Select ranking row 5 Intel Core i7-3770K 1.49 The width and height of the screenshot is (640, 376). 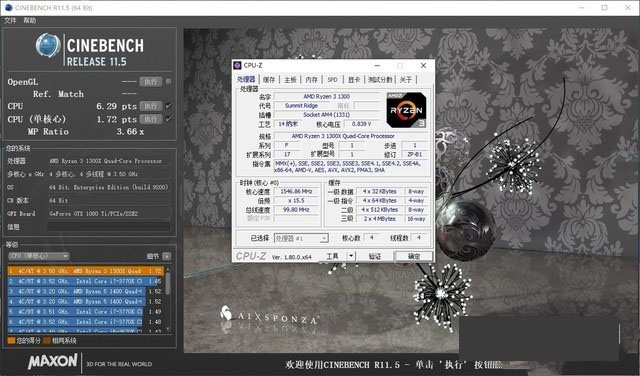(86, 311)
